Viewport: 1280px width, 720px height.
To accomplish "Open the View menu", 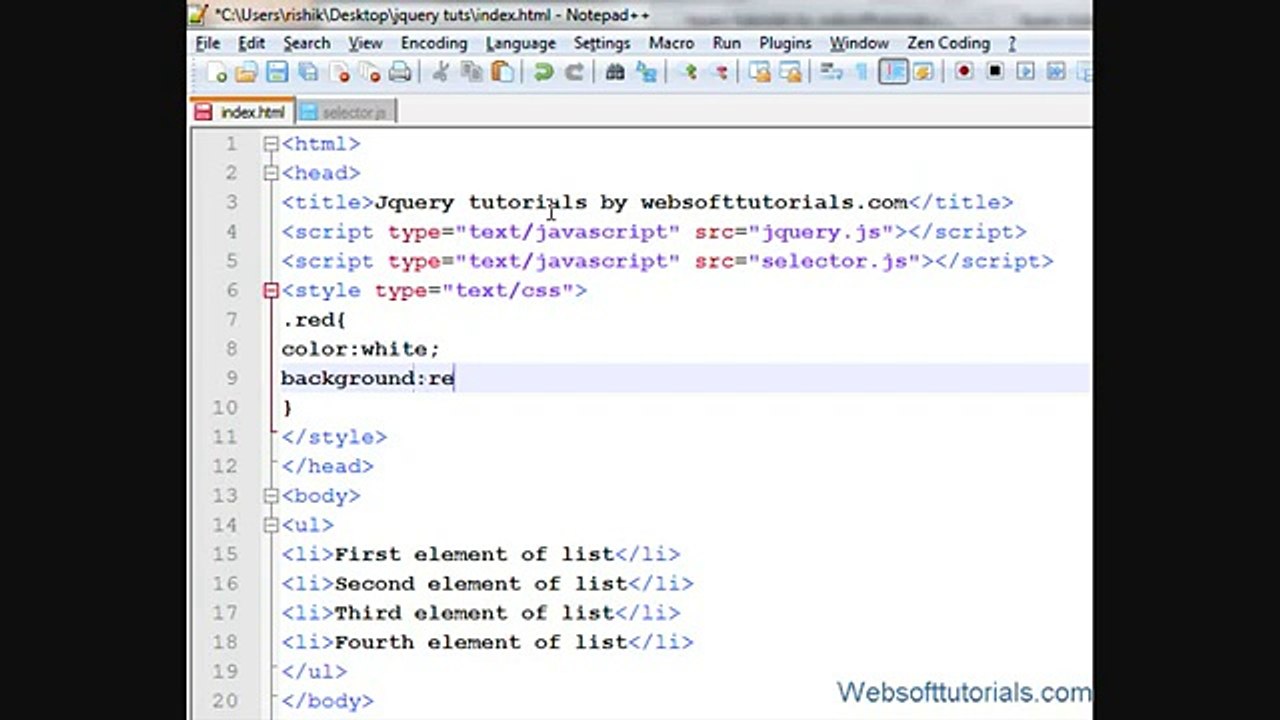I will tap(365, 43).
